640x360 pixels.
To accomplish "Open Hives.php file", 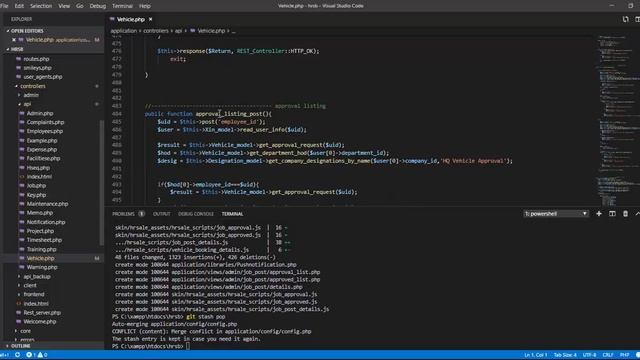I will click(x=38, y=168).
